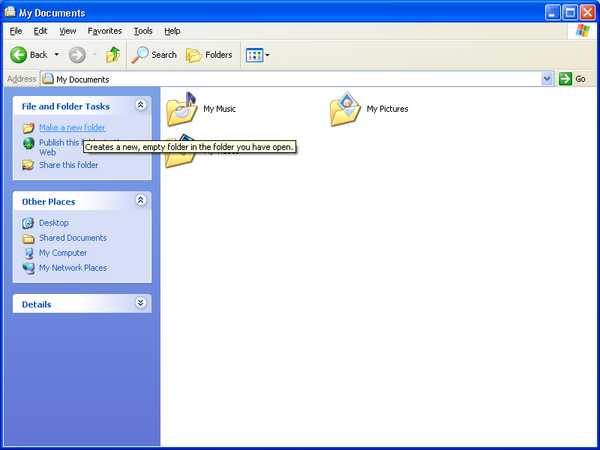This screenshot has width=600, height=450.
Task: Open the Views dropdown arrow
Action: [x=267, y=55]
